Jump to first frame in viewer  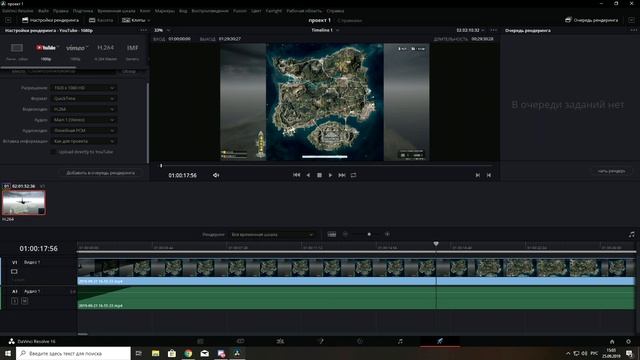[297, 175]
